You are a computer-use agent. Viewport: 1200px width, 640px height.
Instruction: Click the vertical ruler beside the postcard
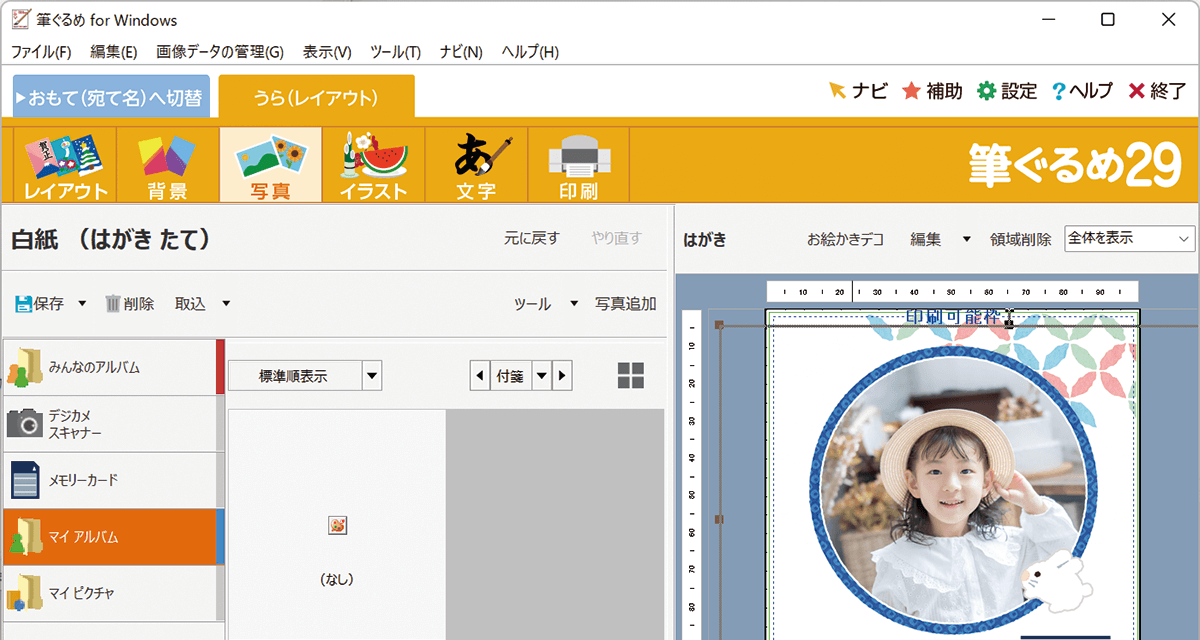(693, 475)
